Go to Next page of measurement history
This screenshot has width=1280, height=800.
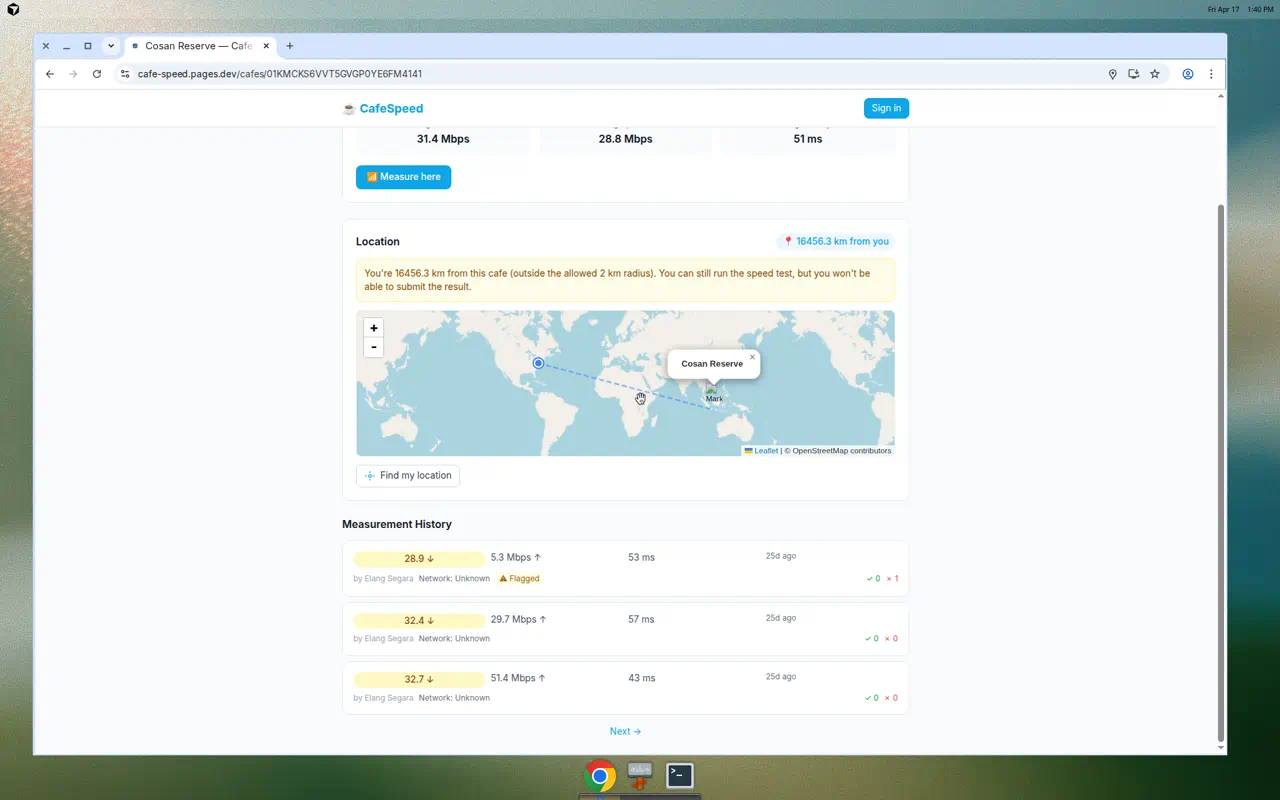point(625,731)
